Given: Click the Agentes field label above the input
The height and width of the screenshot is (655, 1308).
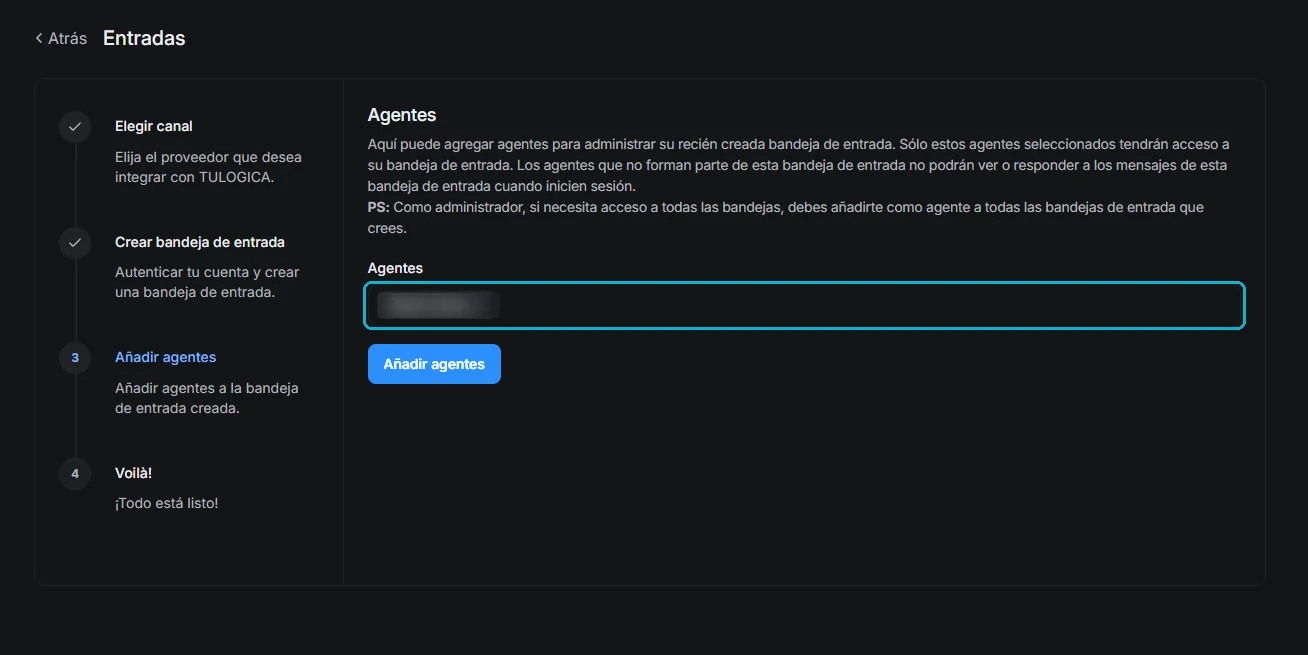Looking at the screenshot, I should [395, 268].
